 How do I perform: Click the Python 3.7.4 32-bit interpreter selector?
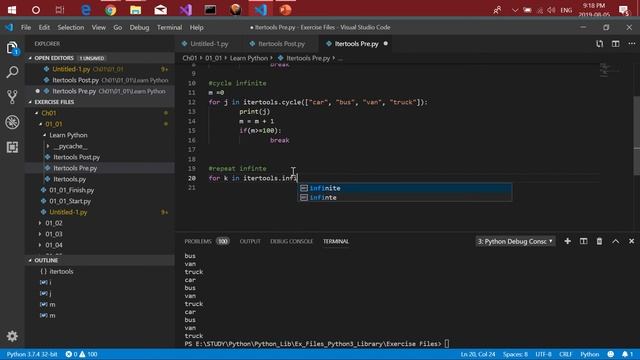click(x=32, y=354)
